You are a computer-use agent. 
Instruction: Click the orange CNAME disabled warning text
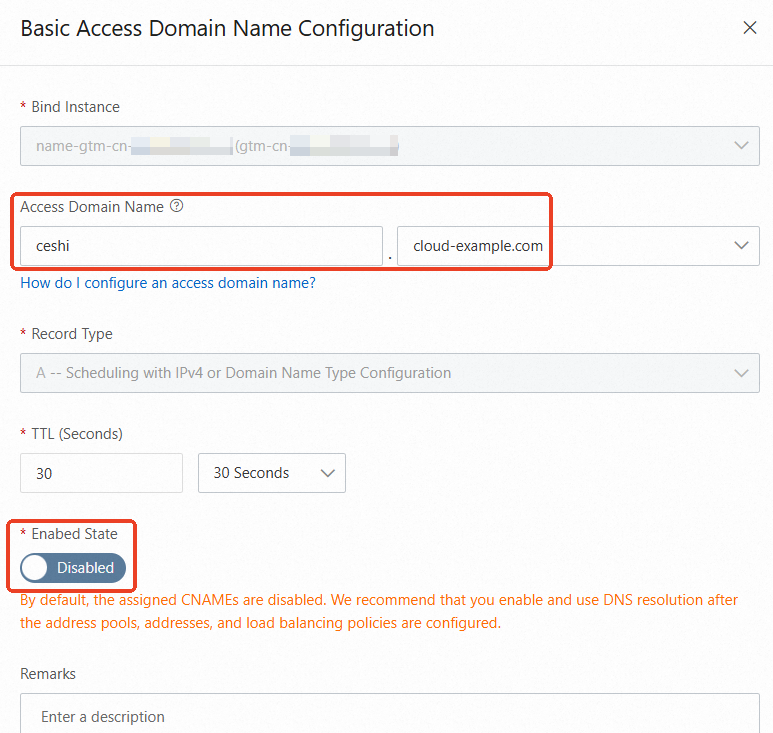pyautogui.click(x=379, y=611)
